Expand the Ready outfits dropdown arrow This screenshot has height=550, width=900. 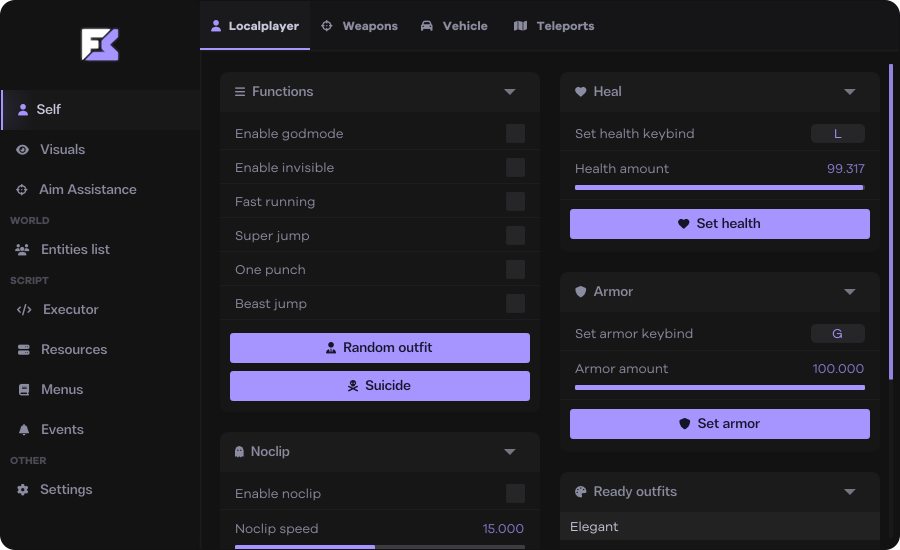pos(850,492)
